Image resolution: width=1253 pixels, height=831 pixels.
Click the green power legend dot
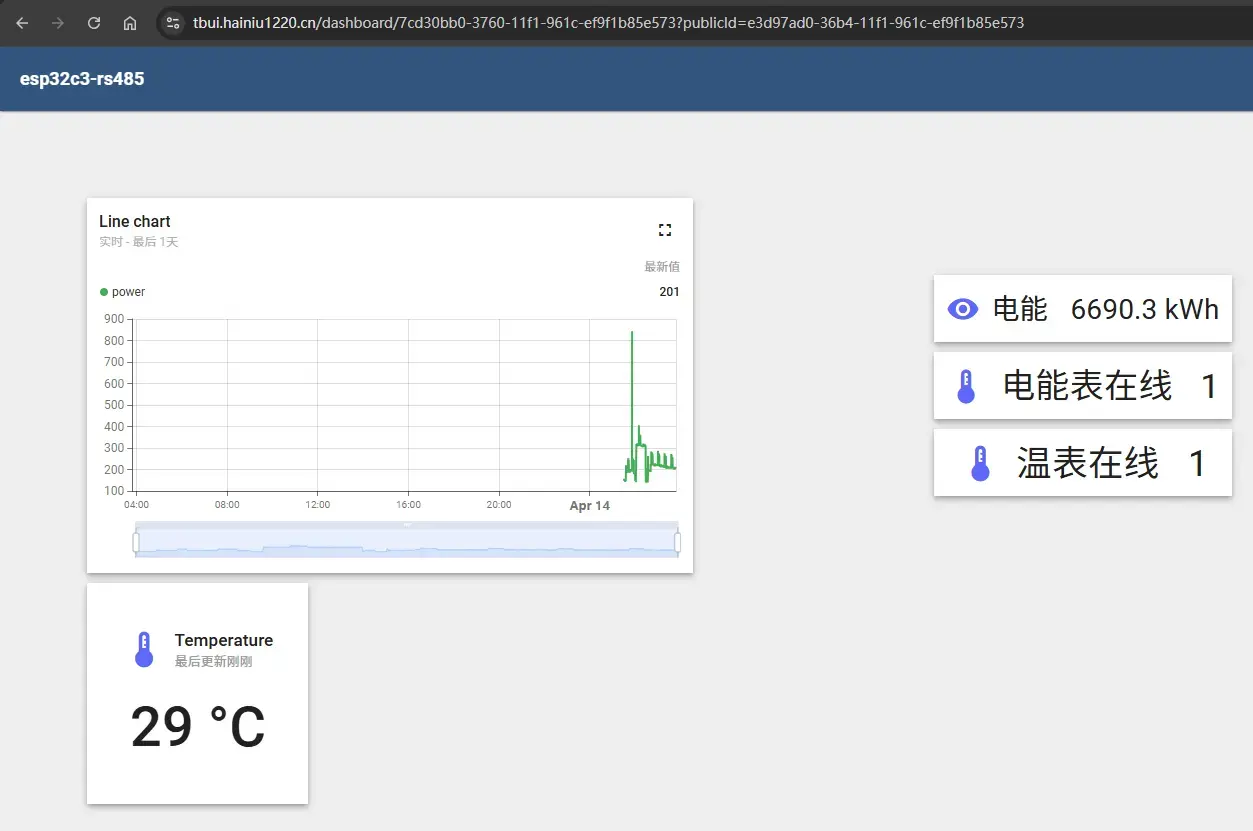coord(104,292)
